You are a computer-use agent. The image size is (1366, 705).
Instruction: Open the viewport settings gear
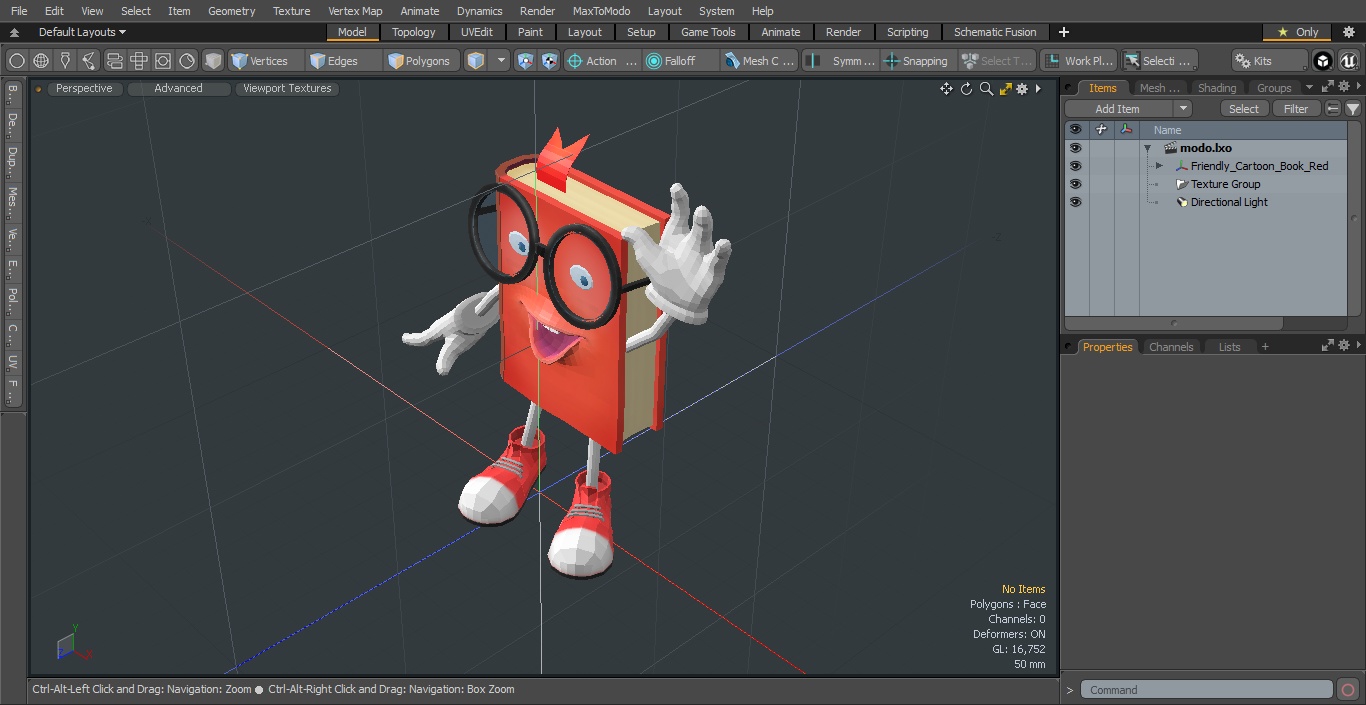(x=1022, y=89)
